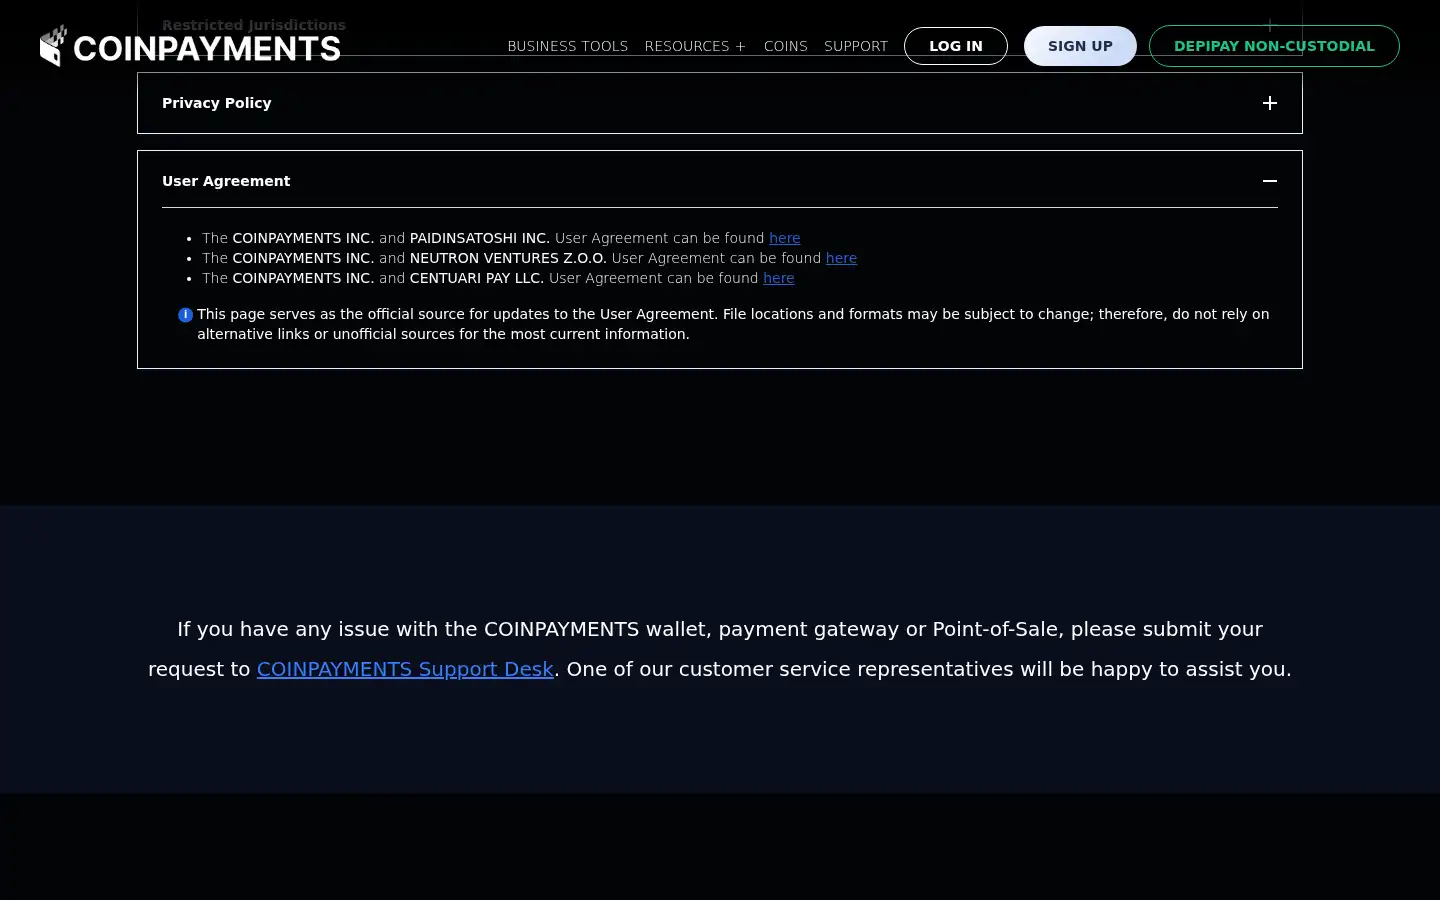Click the 'NEUTRON VENTURES Z.O.O.' text
Viewport: 1440px width, 900px height.
click(508, 258)
